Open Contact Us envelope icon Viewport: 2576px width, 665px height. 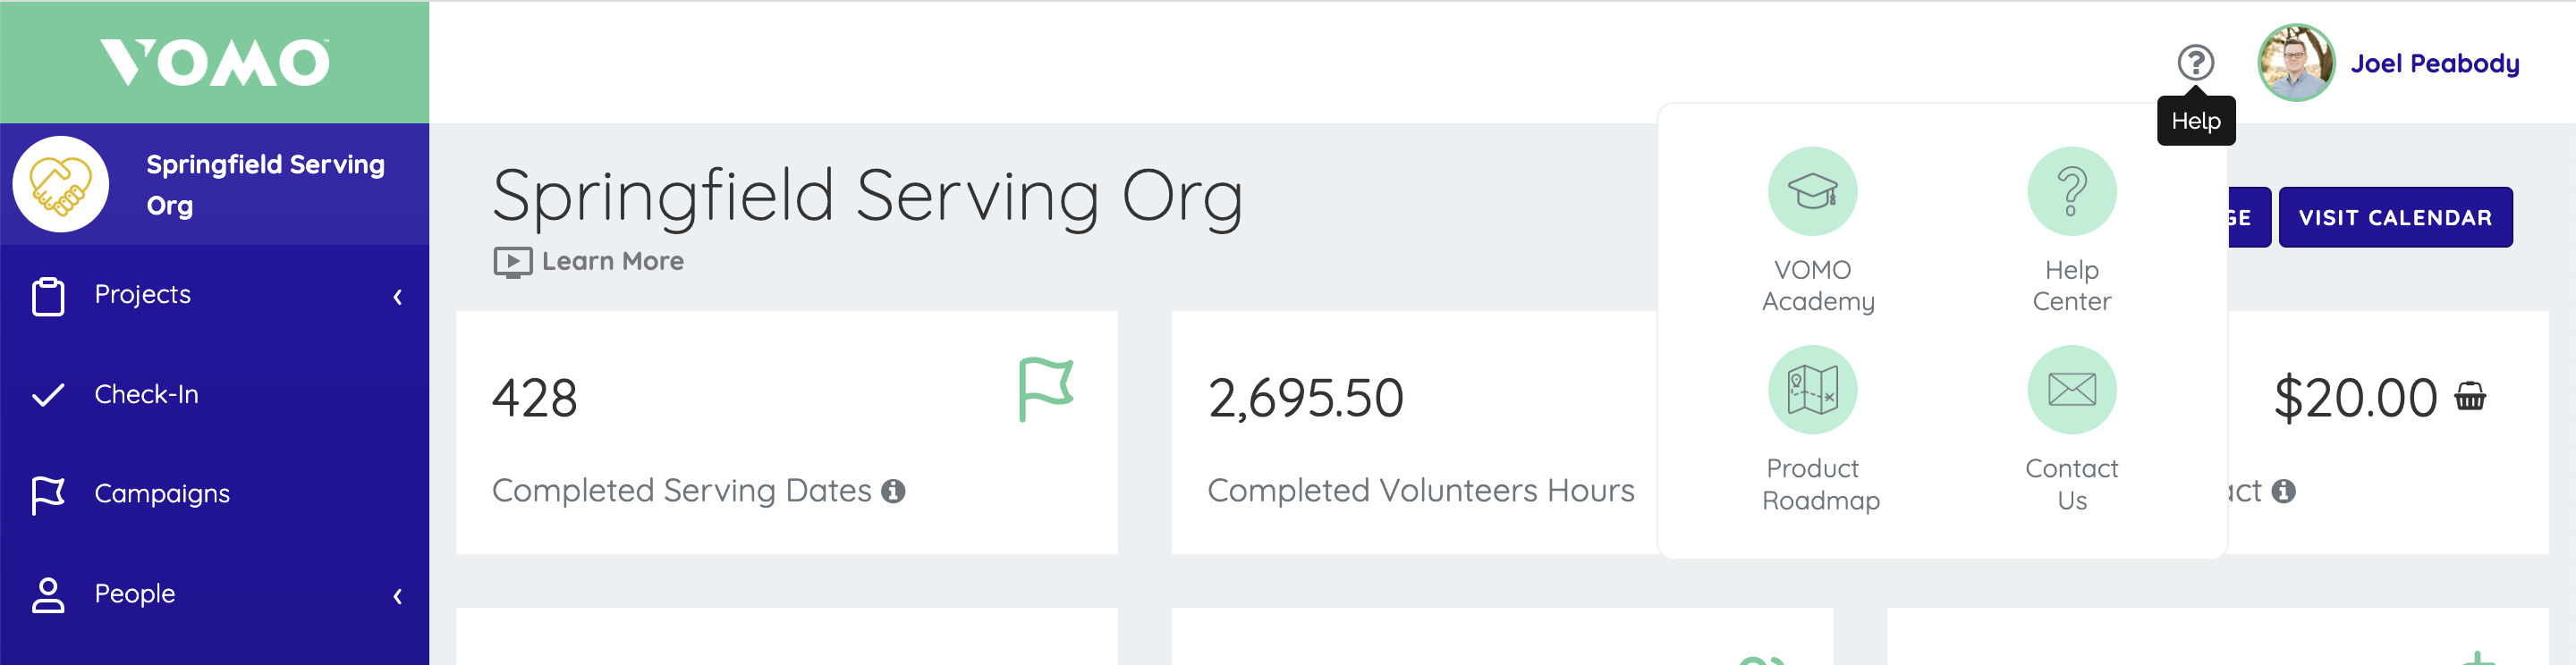[2071, 389]
